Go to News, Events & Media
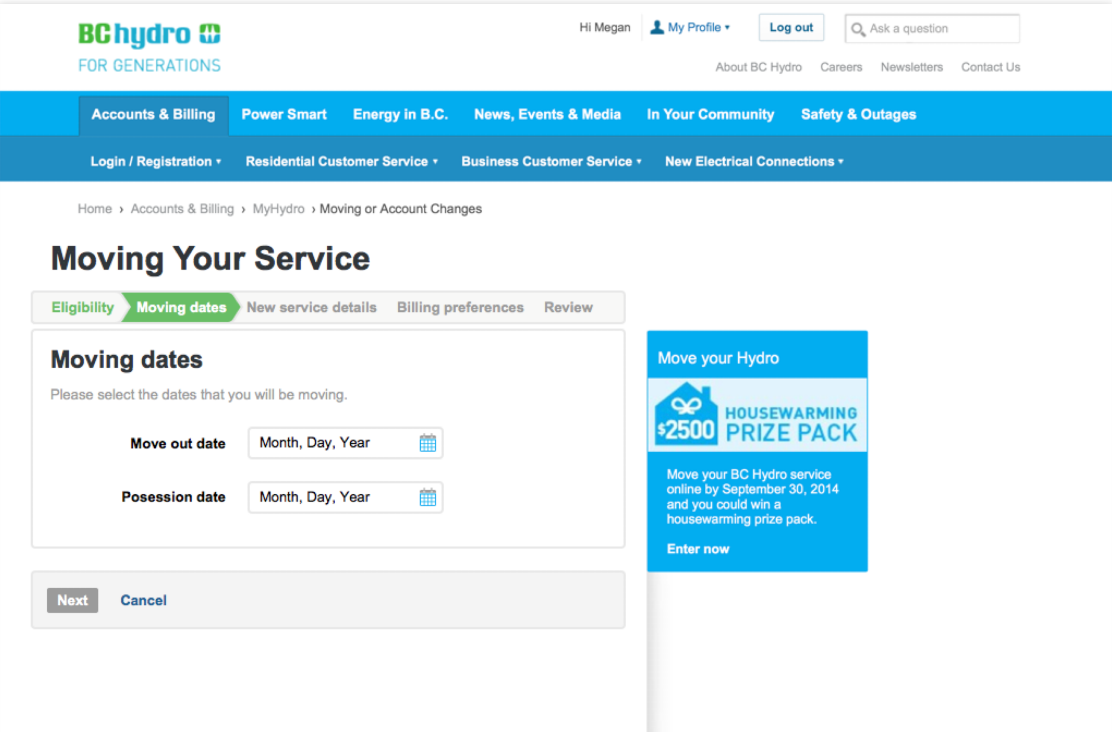 [547, 115]
